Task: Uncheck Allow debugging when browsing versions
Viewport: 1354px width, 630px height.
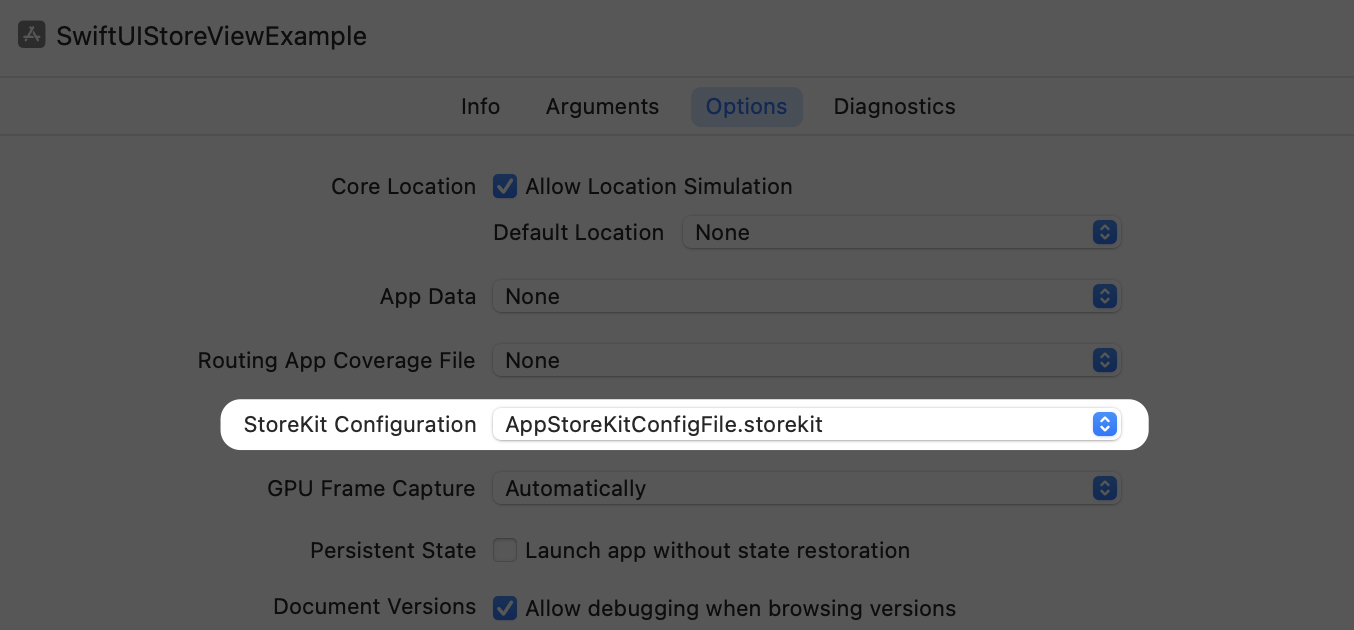Action: 505,608
